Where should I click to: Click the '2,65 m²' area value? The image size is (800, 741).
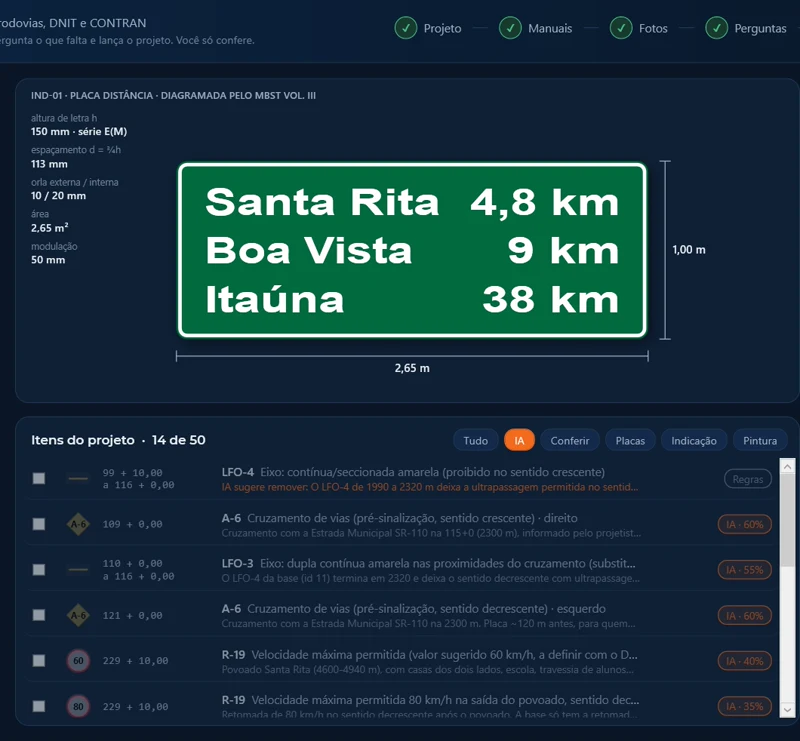click(x=49, y=228)
